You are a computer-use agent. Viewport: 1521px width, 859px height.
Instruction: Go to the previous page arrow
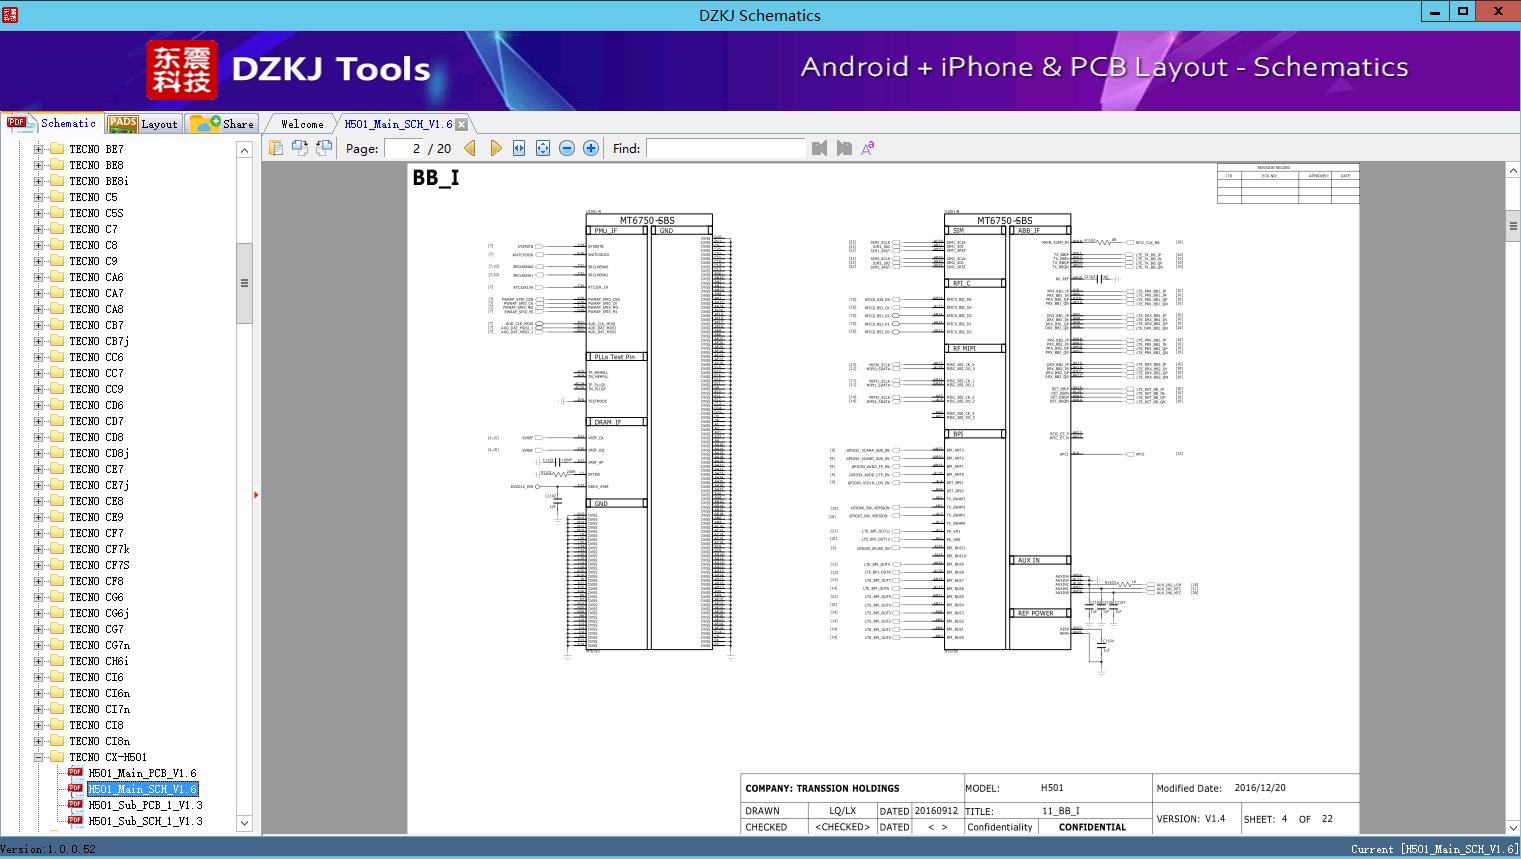[x=472, y=148]
